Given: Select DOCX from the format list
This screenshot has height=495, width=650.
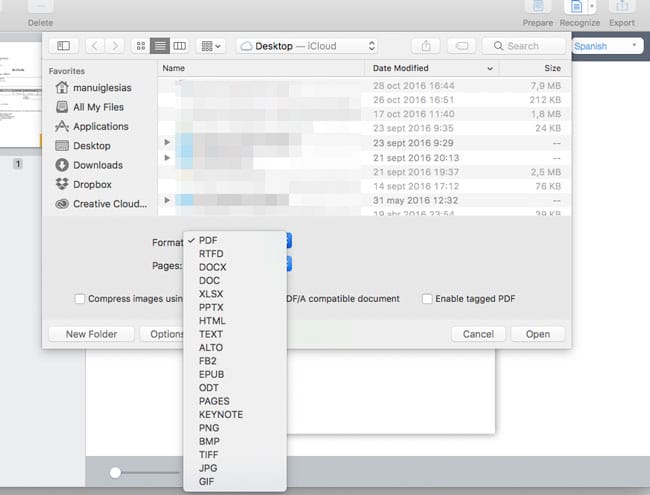Looking at the screenshot, I should 212,268.
